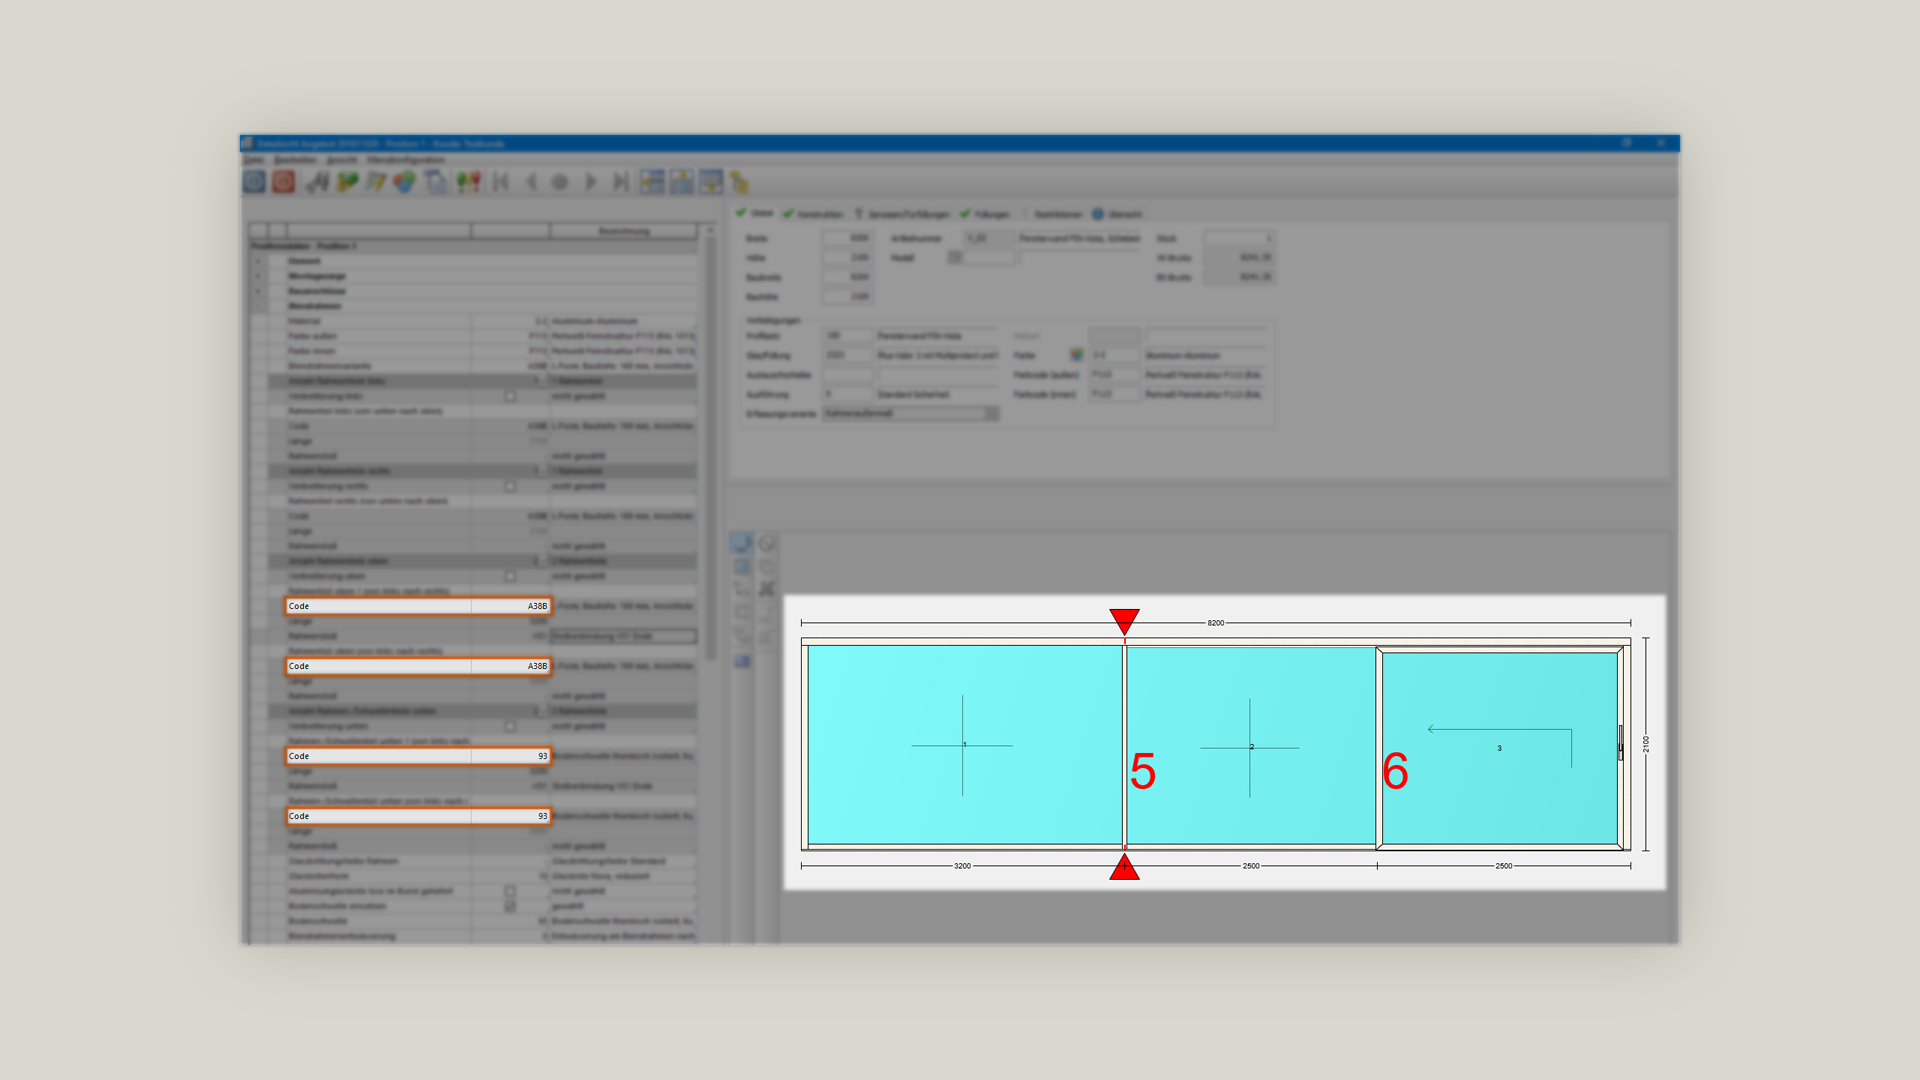Click the 2100 height dimension label
Image resolution: width=1920 pixels, height=1080 pixels.
1646,744
